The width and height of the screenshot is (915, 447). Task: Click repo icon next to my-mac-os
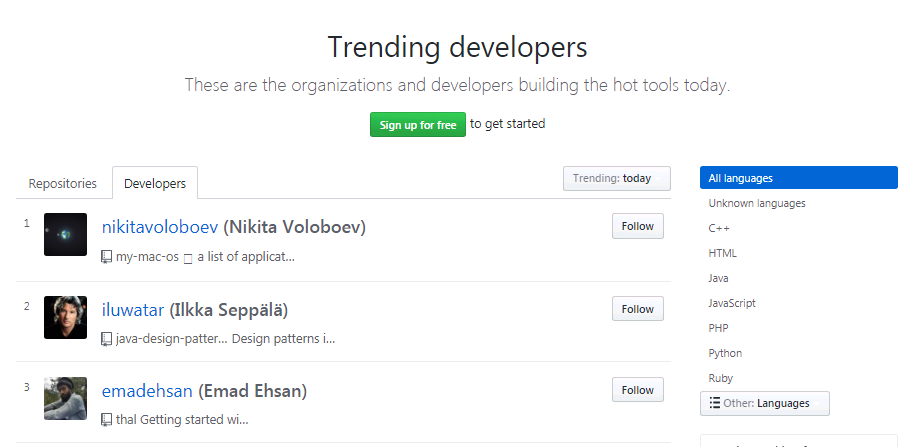coord(107,257)
